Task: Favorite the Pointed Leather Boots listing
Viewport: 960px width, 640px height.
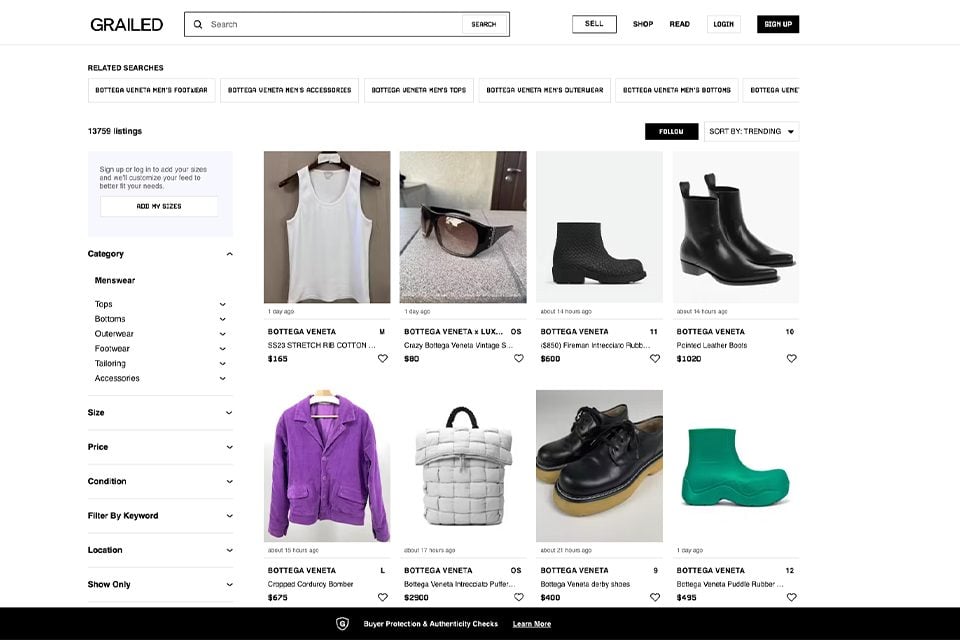Action: tap(792, 358)
